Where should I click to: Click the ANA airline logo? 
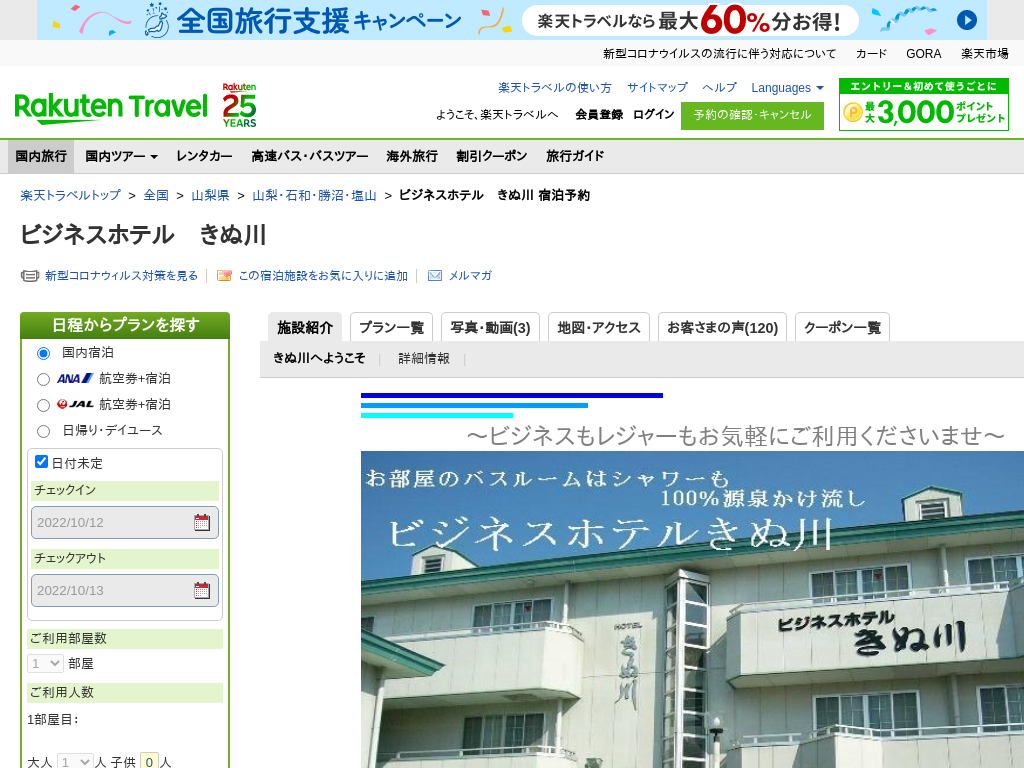75,378
